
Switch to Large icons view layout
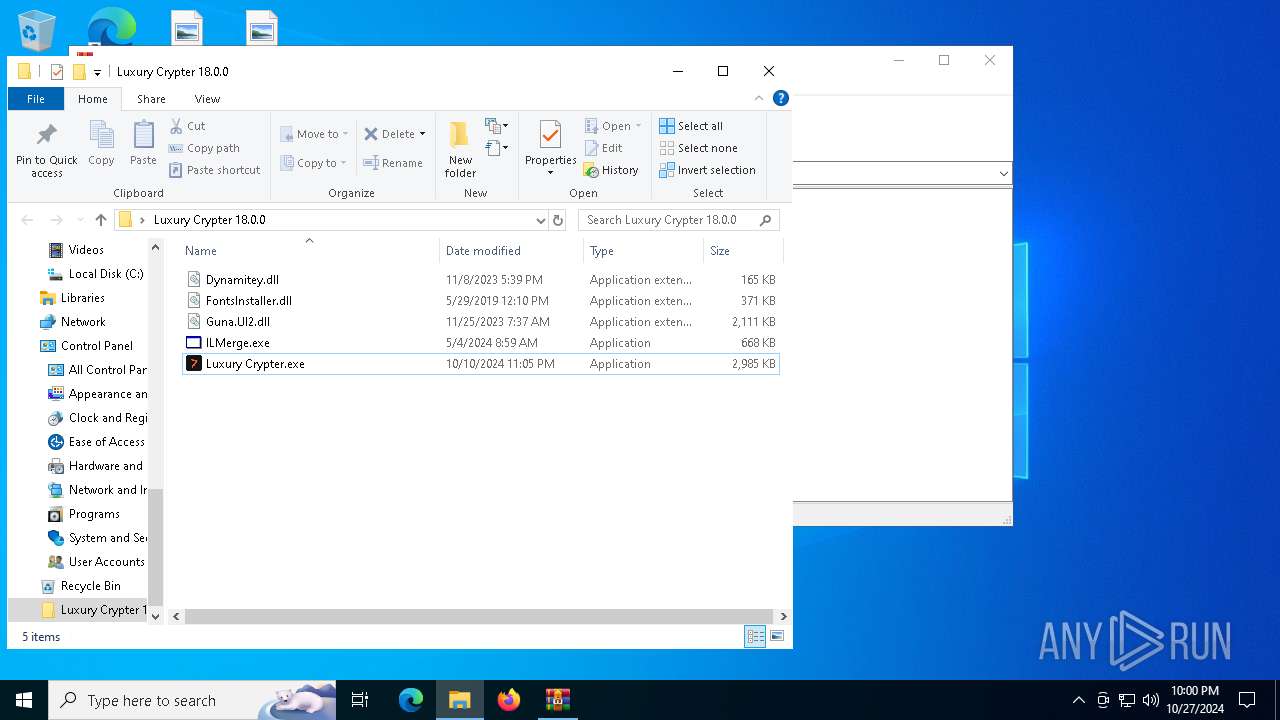[777, 636]
